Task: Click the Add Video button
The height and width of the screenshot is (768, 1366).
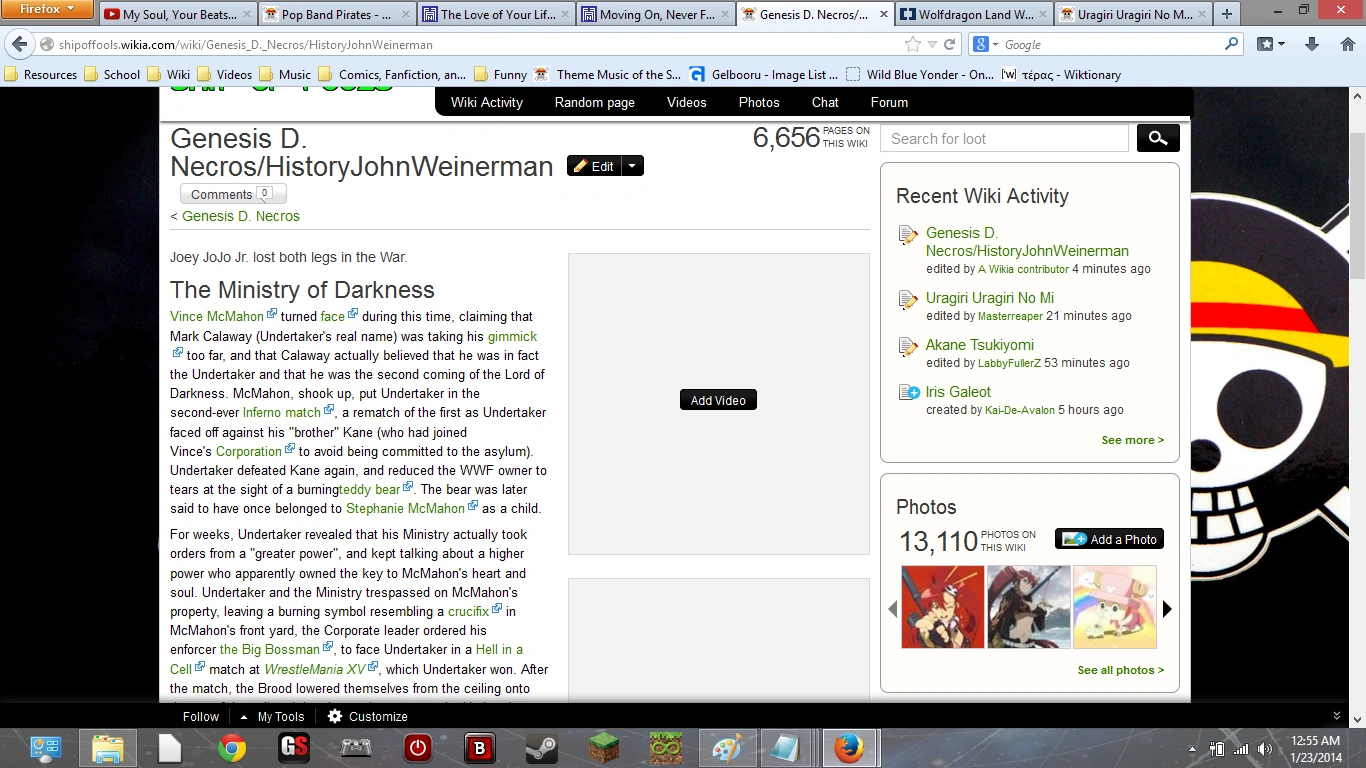Action: [x=718, y=400]
